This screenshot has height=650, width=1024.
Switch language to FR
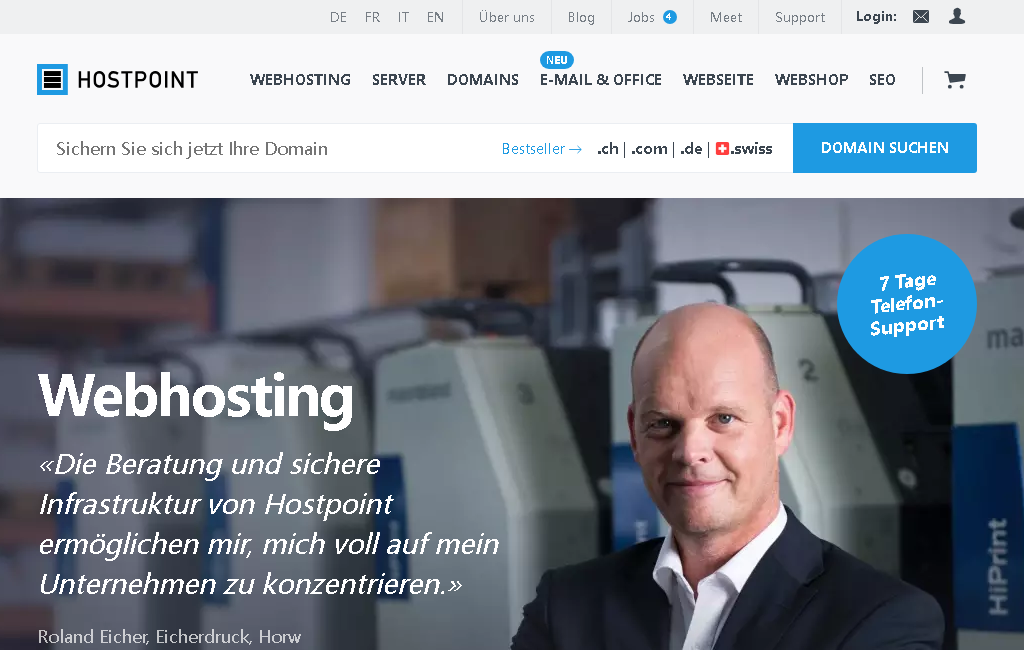pos(372,17)
